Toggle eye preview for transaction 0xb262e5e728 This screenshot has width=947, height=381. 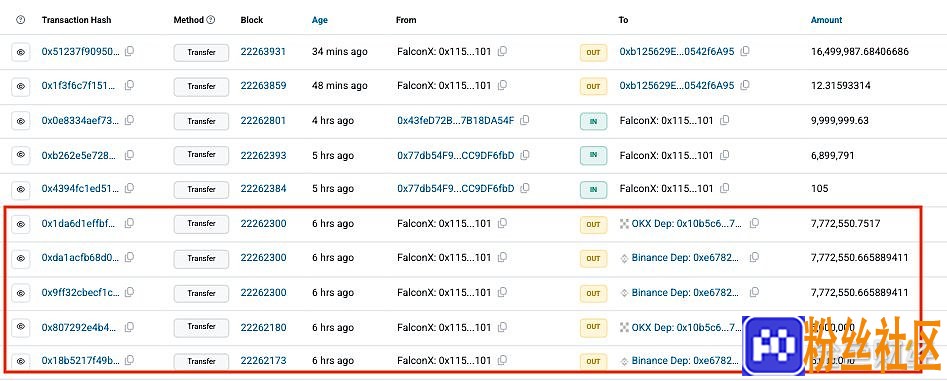(21, 155)
